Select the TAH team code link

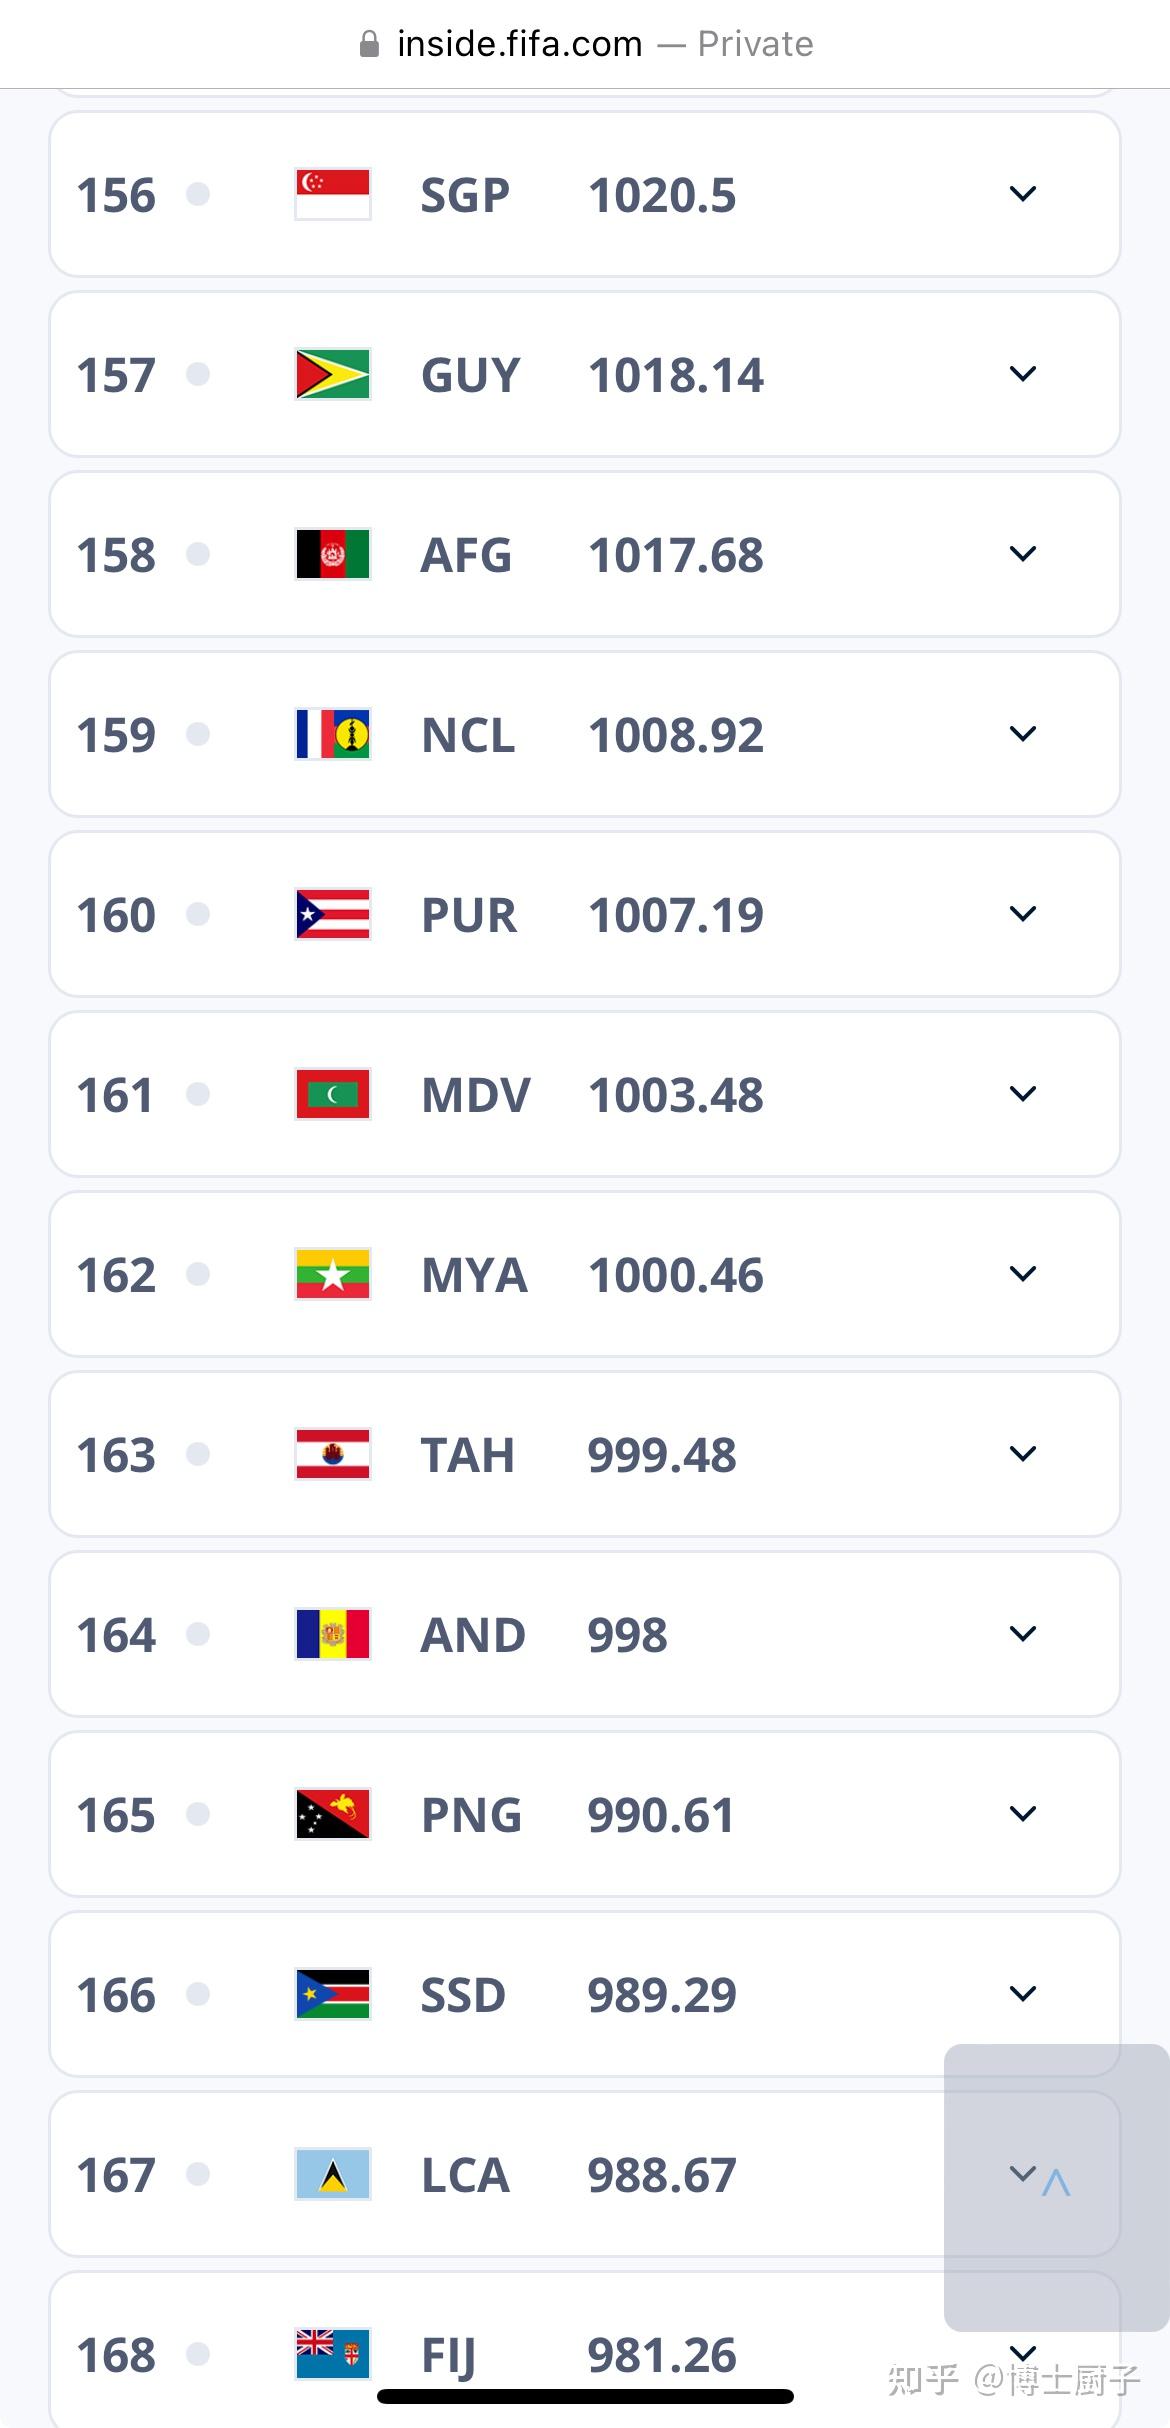click(x=467, y=1455)
